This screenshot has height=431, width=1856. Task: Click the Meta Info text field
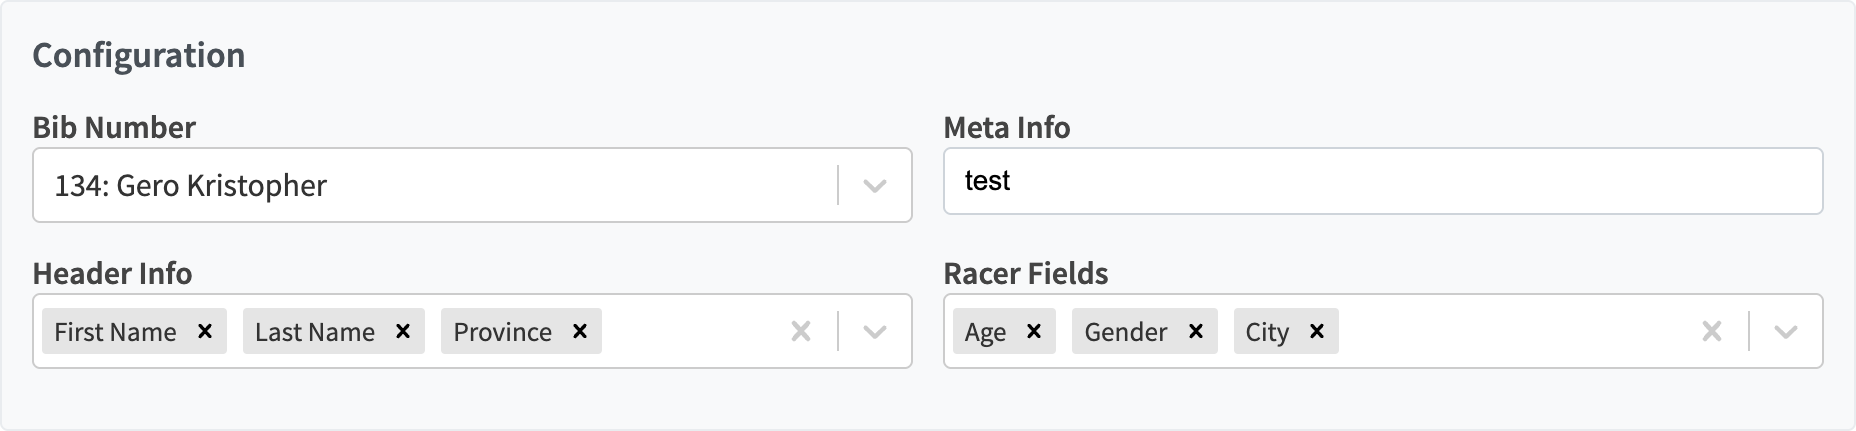(1383, 181)
